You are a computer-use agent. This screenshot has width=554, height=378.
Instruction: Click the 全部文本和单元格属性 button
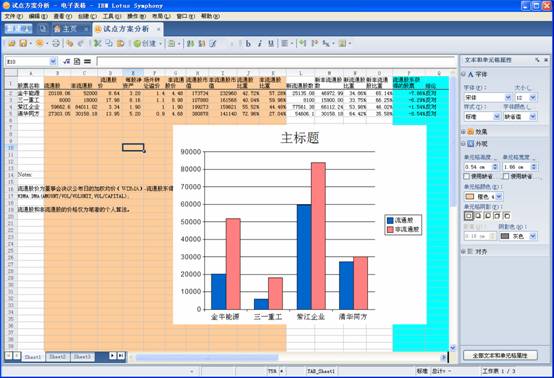pyautogui.click(x=500, y=355)
